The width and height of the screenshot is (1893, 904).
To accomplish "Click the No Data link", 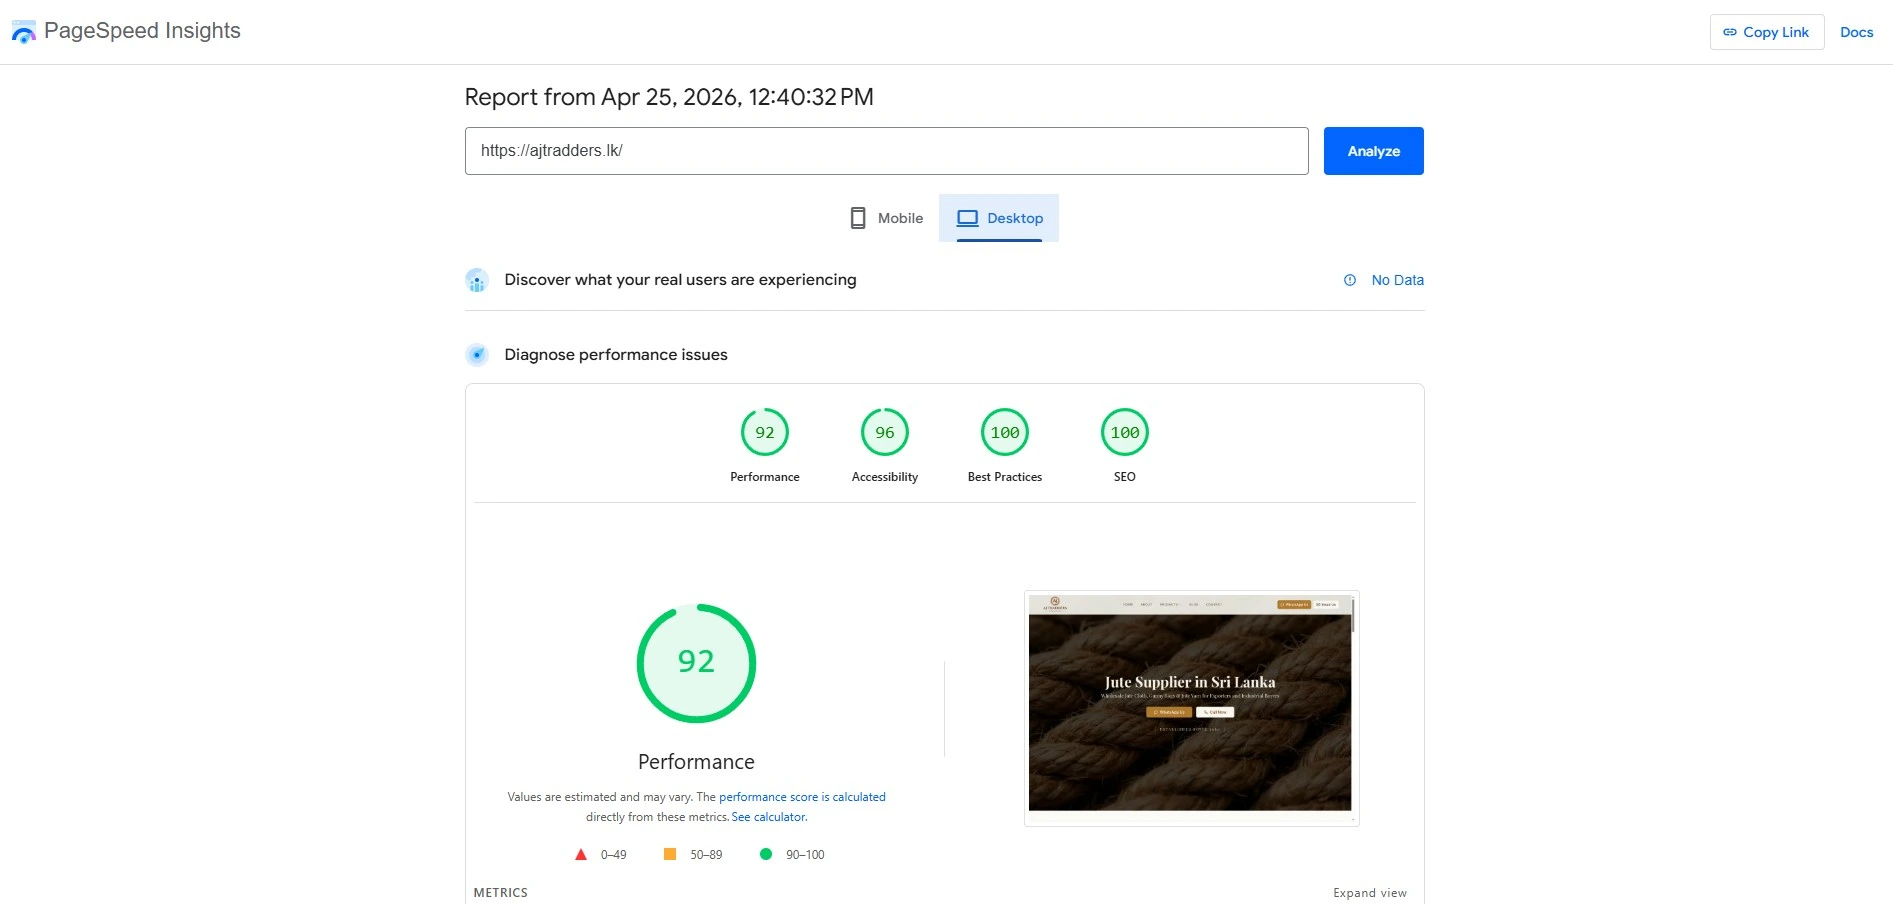I will [1397, 280].
